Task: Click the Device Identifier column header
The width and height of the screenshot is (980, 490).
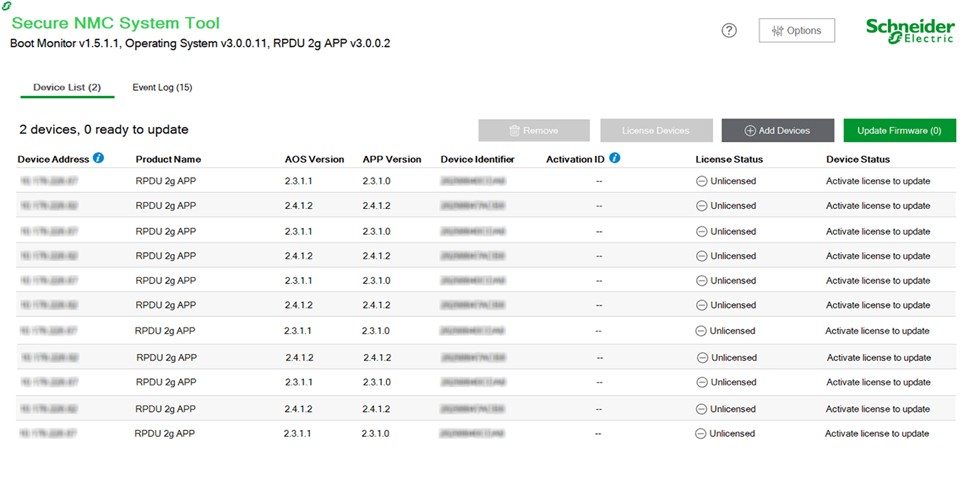Action: click(478, 159)
